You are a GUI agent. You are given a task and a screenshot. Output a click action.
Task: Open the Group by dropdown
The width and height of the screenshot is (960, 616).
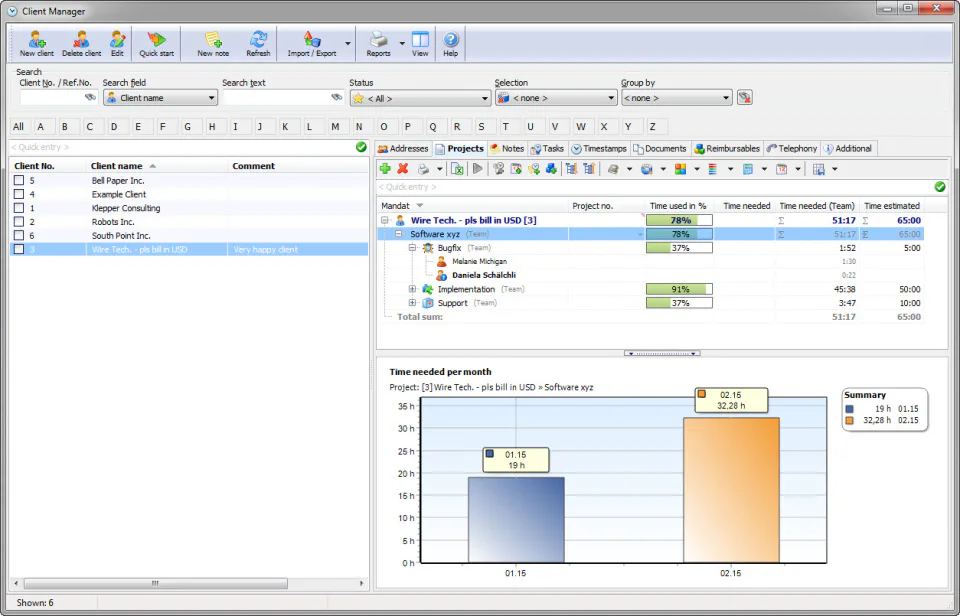[677, 98]
